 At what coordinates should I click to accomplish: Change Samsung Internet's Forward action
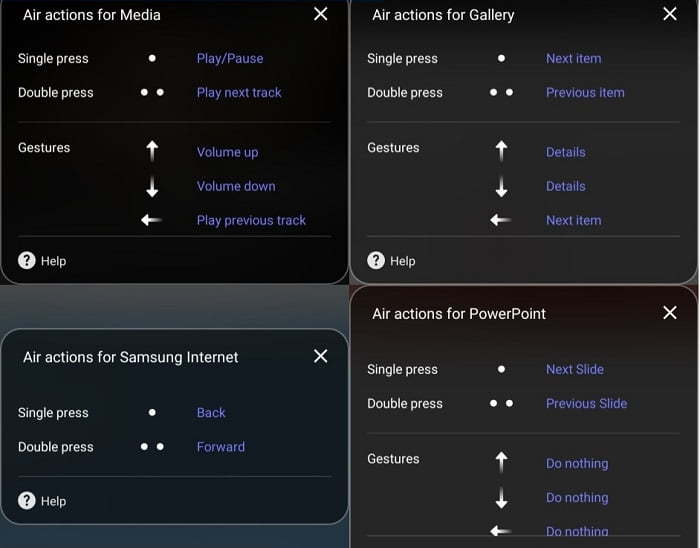[221, 447]
